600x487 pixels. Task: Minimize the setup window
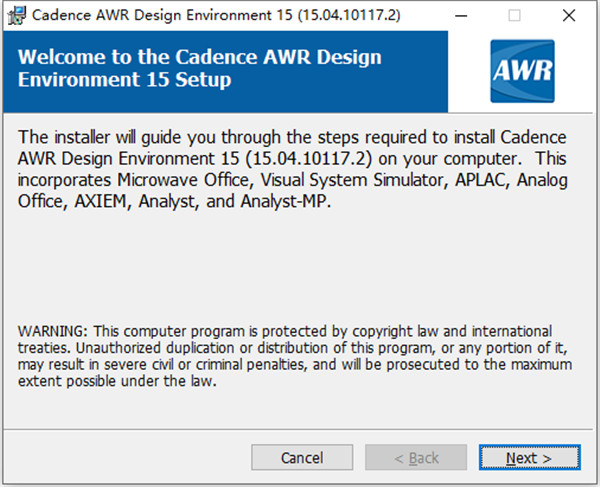(461, 16)
